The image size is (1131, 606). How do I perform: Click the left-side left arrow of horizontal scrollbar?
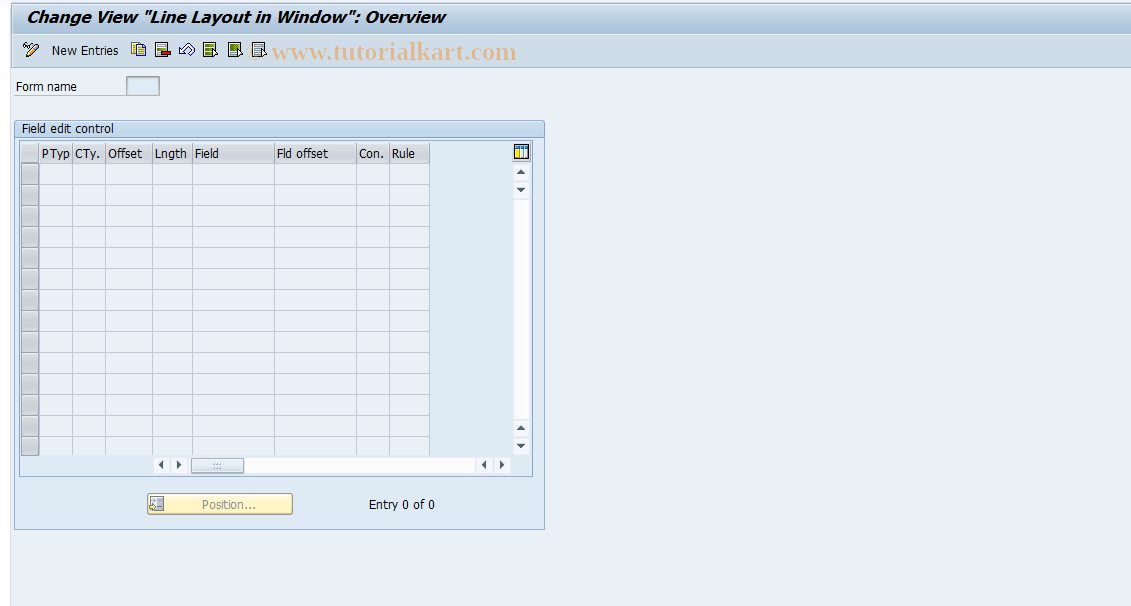(x=161, y=465)
